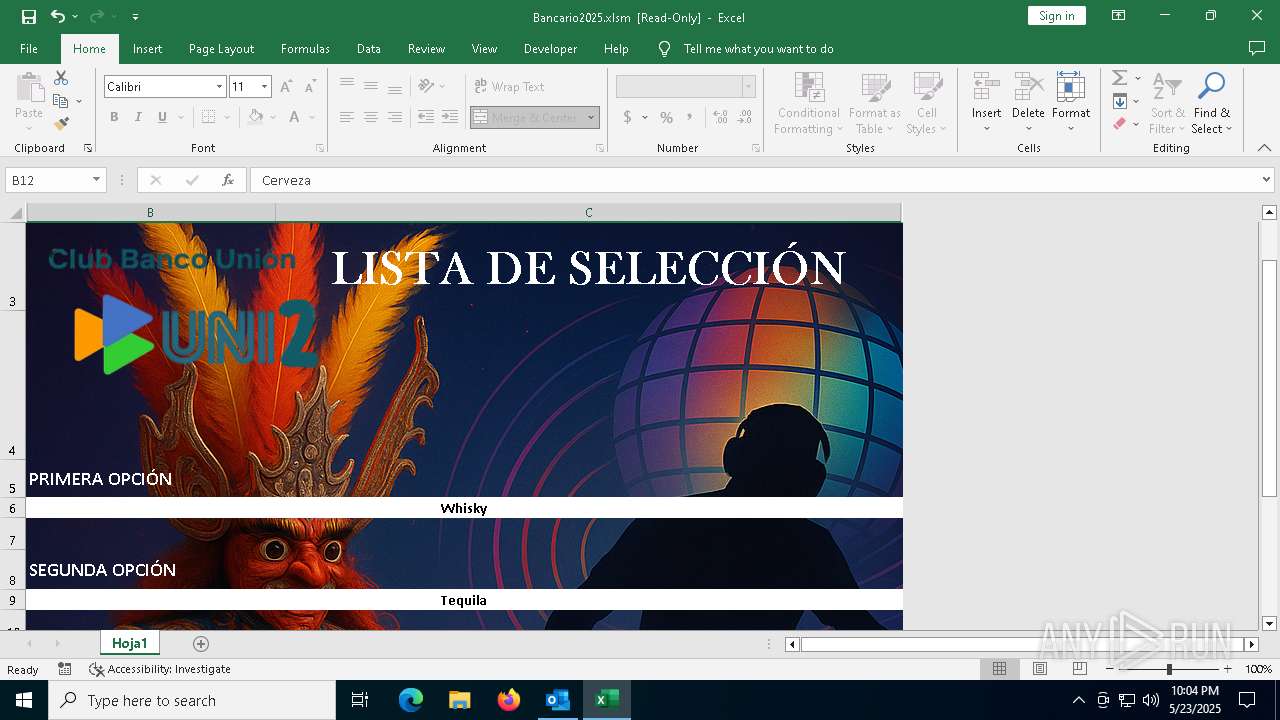Click the zoom slider handle
Screen dimensions: 1280x720
pyautogui.click(x=1169, y=669)
